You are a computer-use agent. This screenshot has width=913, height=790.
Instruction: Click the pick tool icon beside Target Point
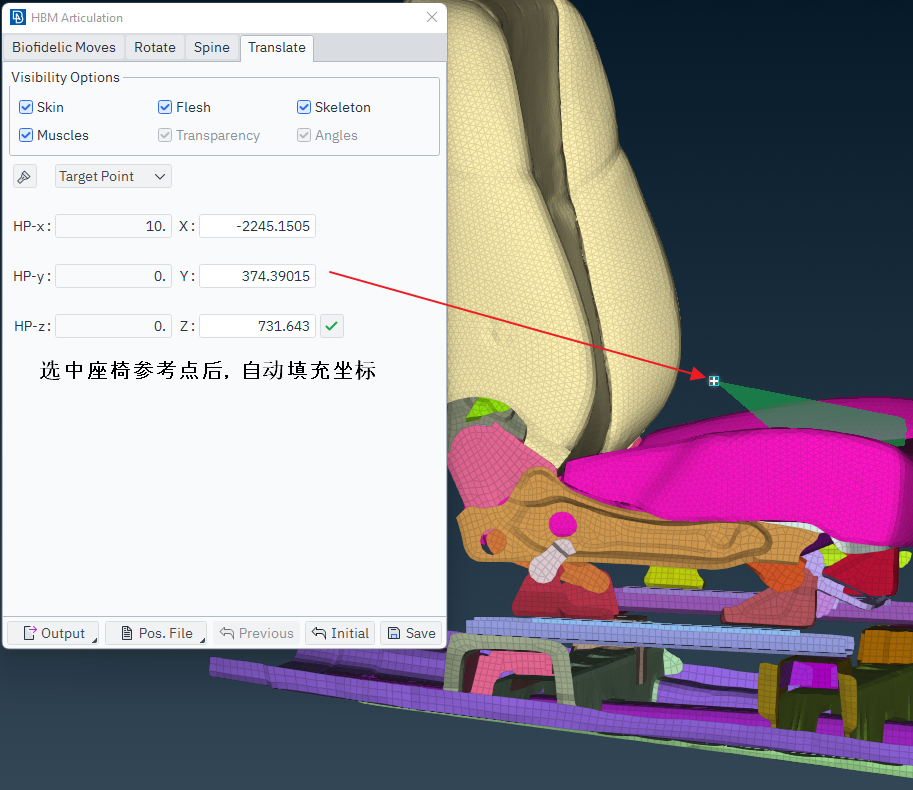pyautogui.click(x=24, y=176)
